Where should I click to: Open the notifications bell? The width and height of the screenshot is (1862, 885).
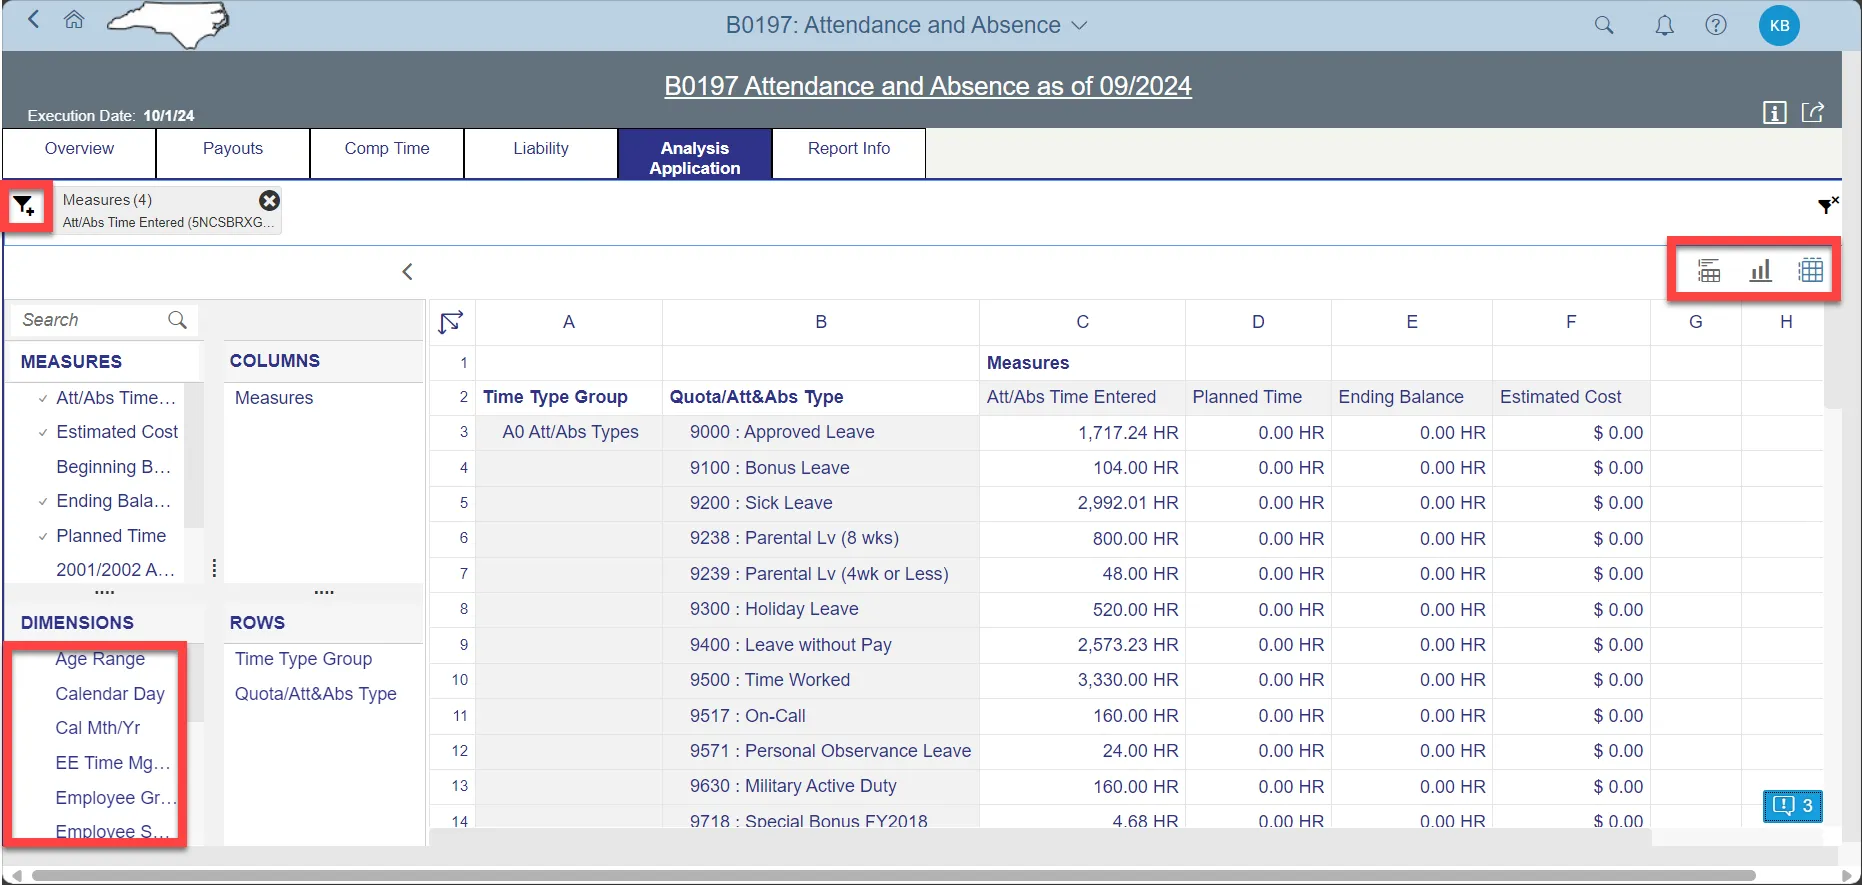point(1664,26)
